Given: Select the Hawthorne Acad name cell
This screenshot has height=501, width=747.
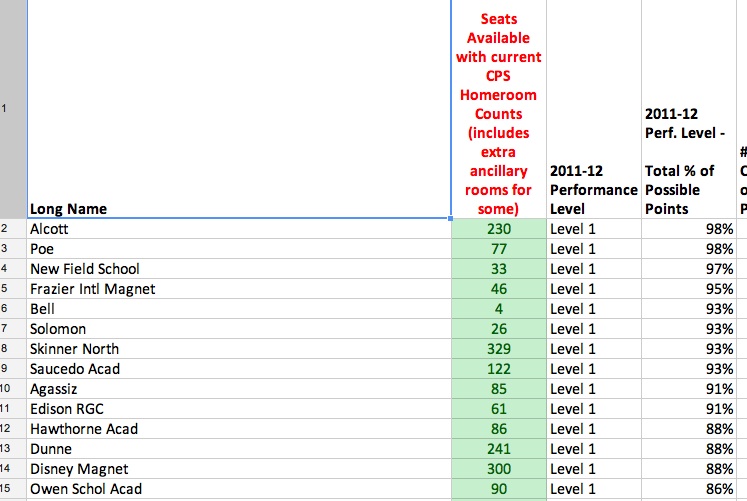Looking at the screenshot, I should pyautogui.click(x=238, y=429).
